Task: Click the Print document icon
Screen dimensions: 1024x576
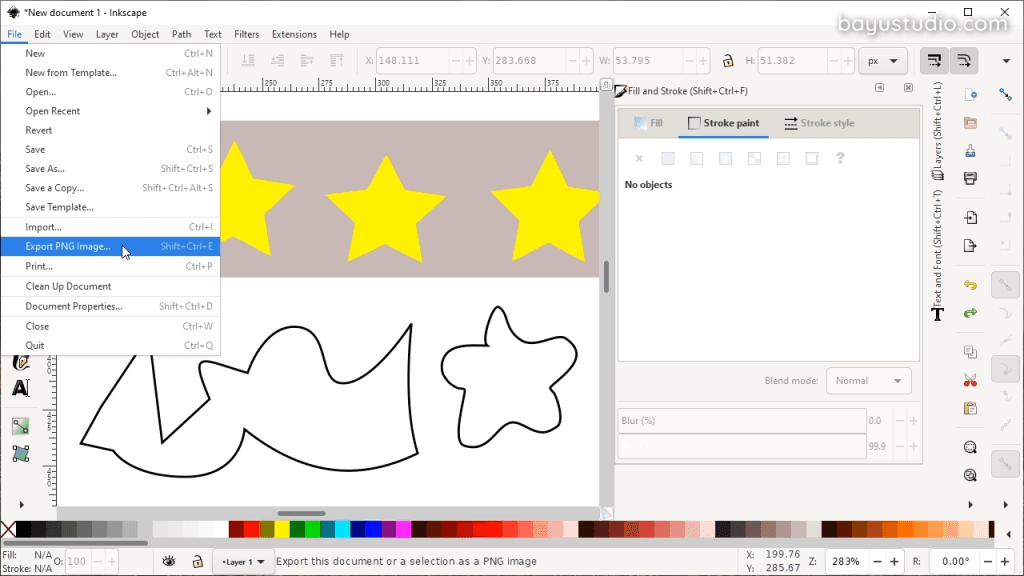Action: [x=969, y=179]
